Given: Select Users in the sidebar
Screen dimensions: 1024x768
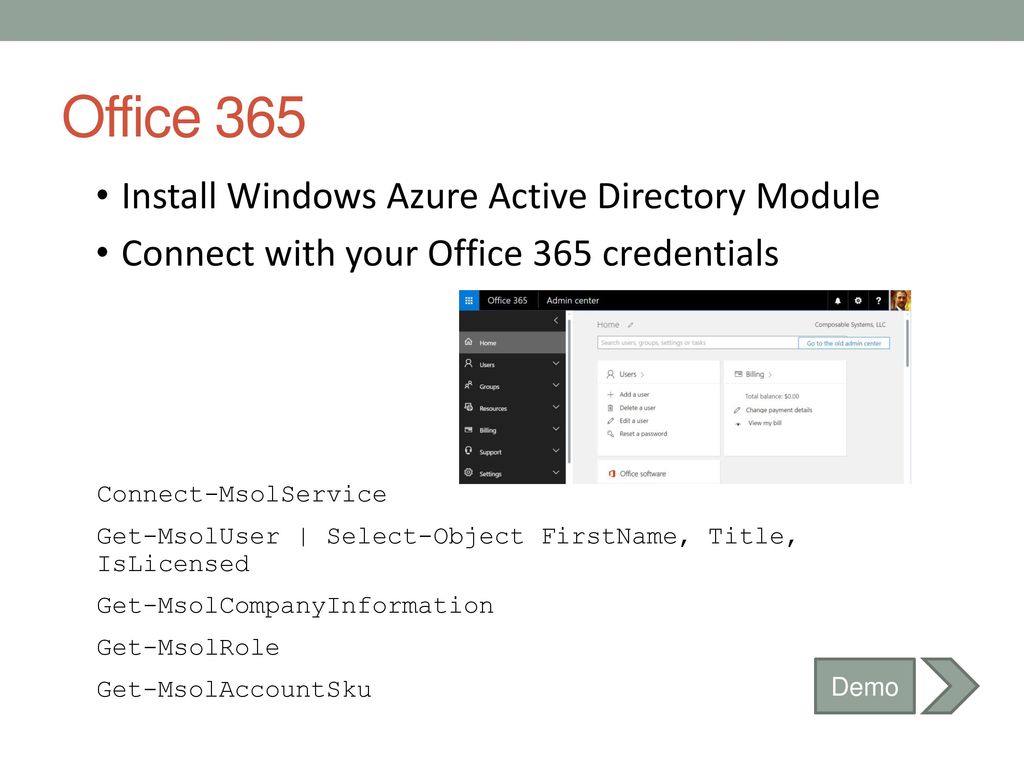Looking at the screenshot, I should 513,364.
